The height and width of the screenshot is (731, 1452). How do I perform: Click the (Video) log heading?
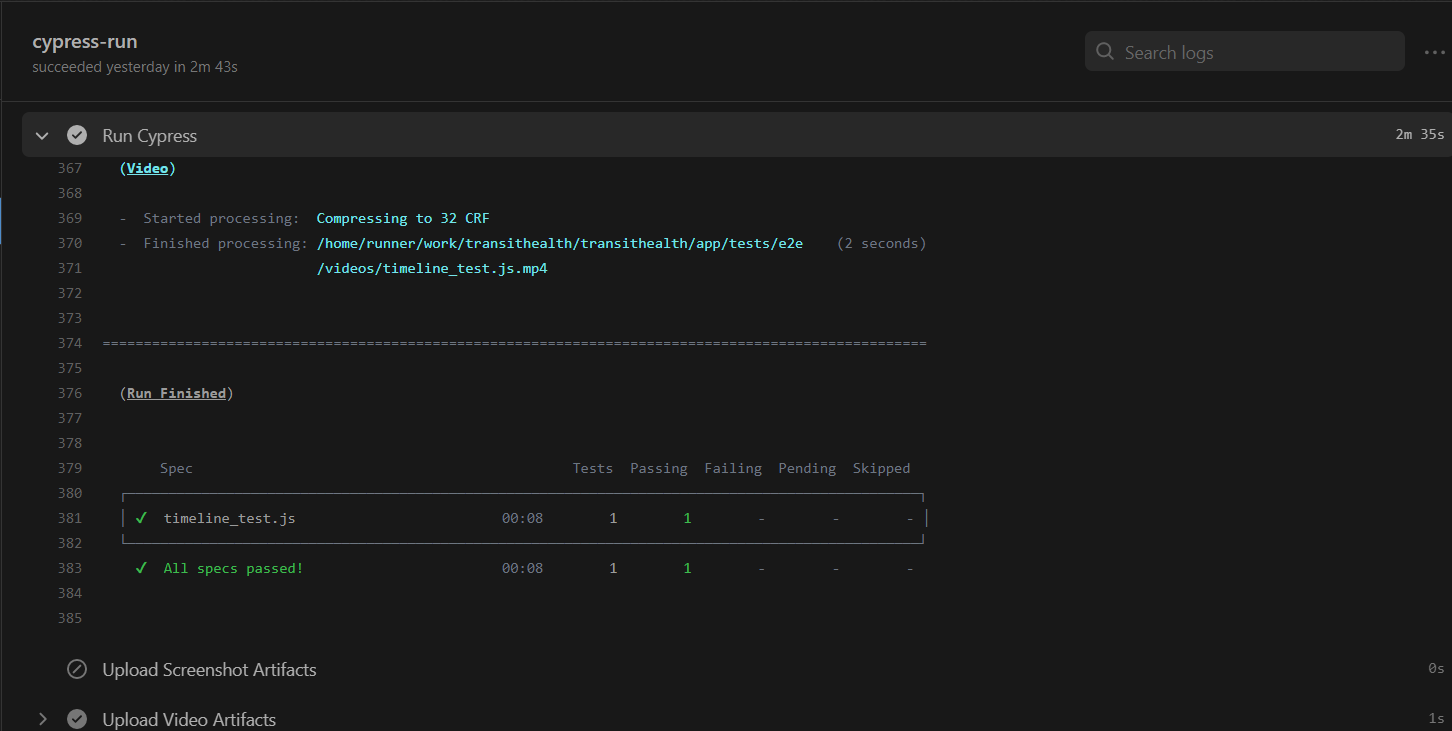click(147, 168)
